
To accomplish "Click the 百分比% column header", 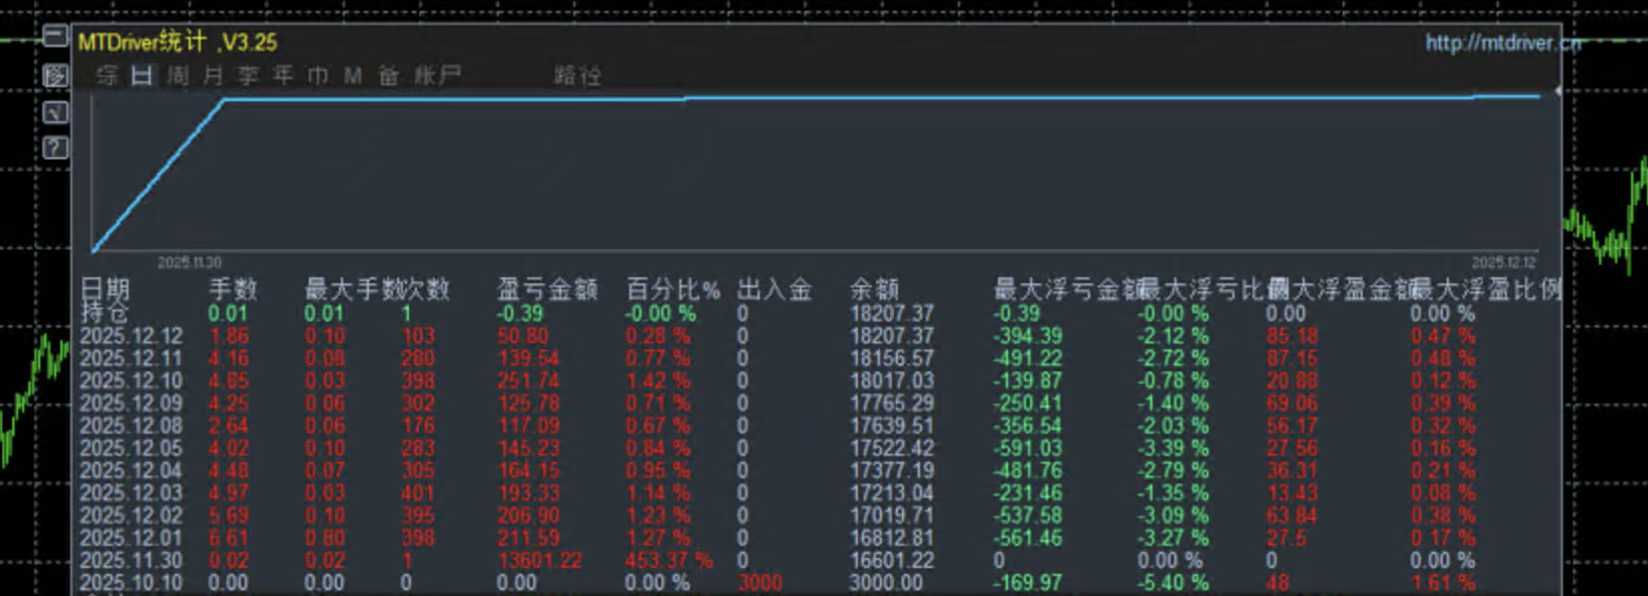I will coord(673,290).
